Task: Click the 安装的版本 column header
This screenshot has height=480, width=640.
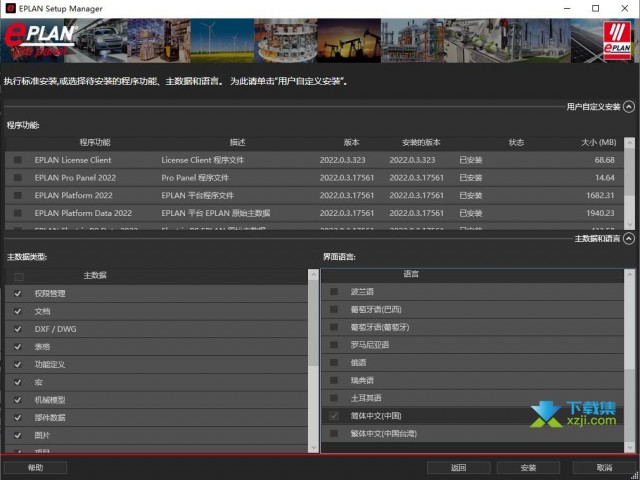Action: pos(421,142)
